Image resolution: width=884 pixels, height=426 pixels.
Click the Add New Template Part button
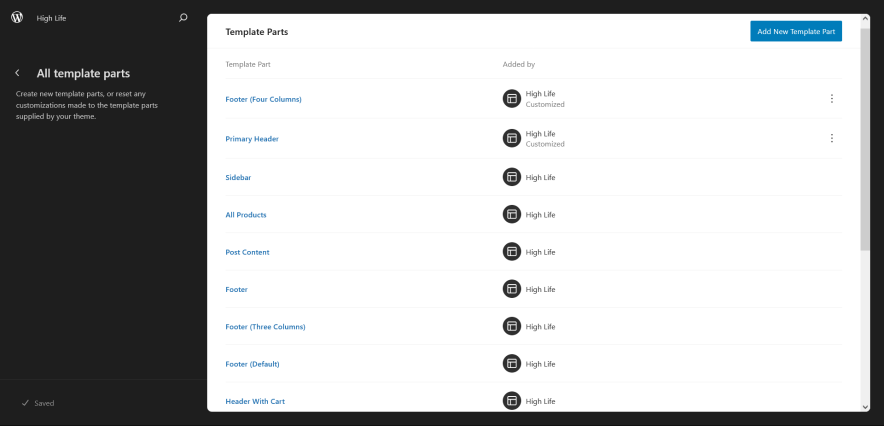[795, 32]
